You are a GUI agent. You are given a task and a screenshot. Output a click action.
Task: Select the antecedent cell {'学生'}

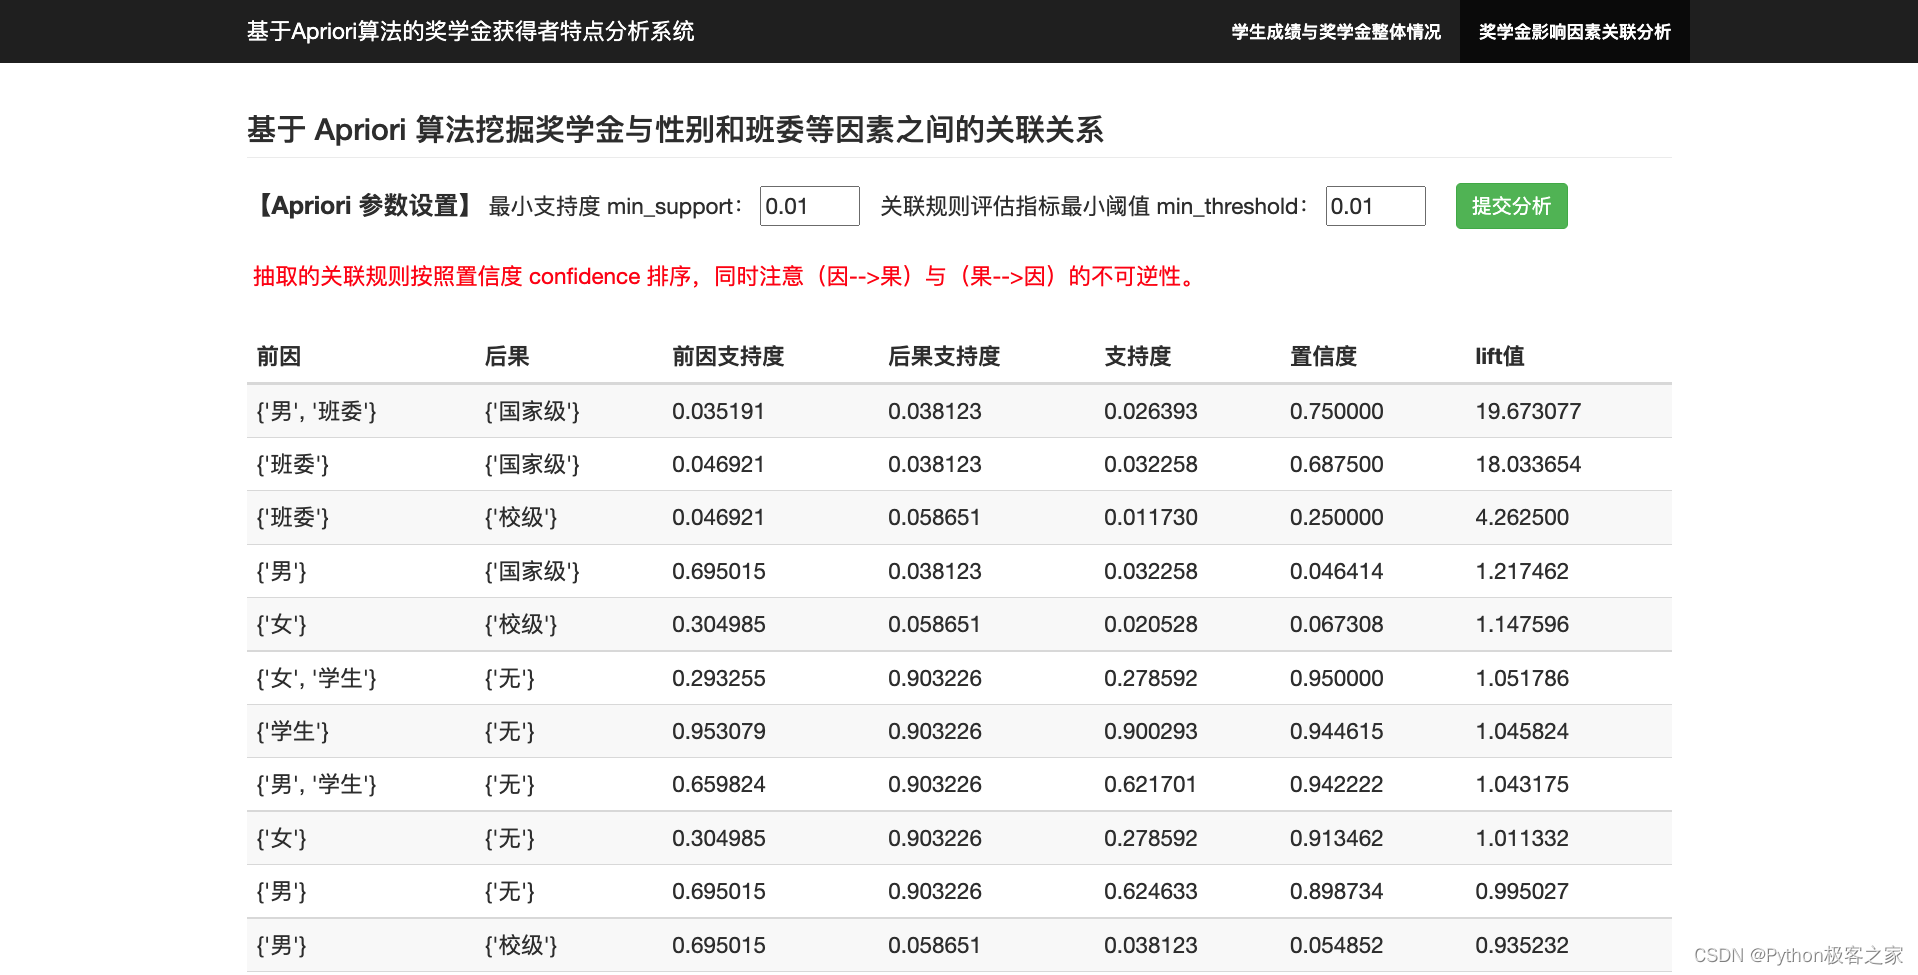[293, 731]
